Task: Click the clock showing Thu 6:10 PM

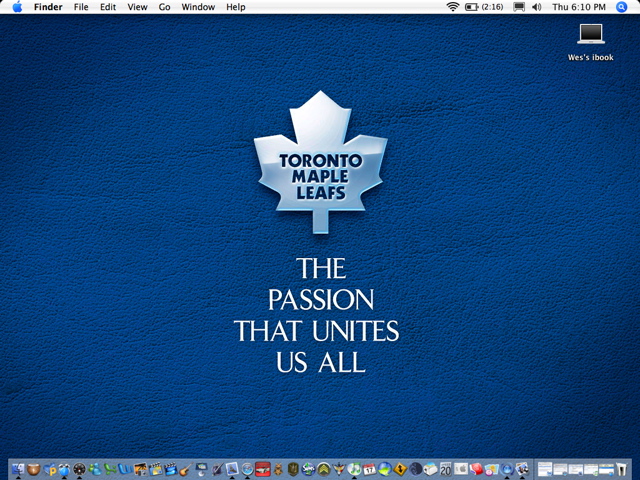Action: point(579,7)
